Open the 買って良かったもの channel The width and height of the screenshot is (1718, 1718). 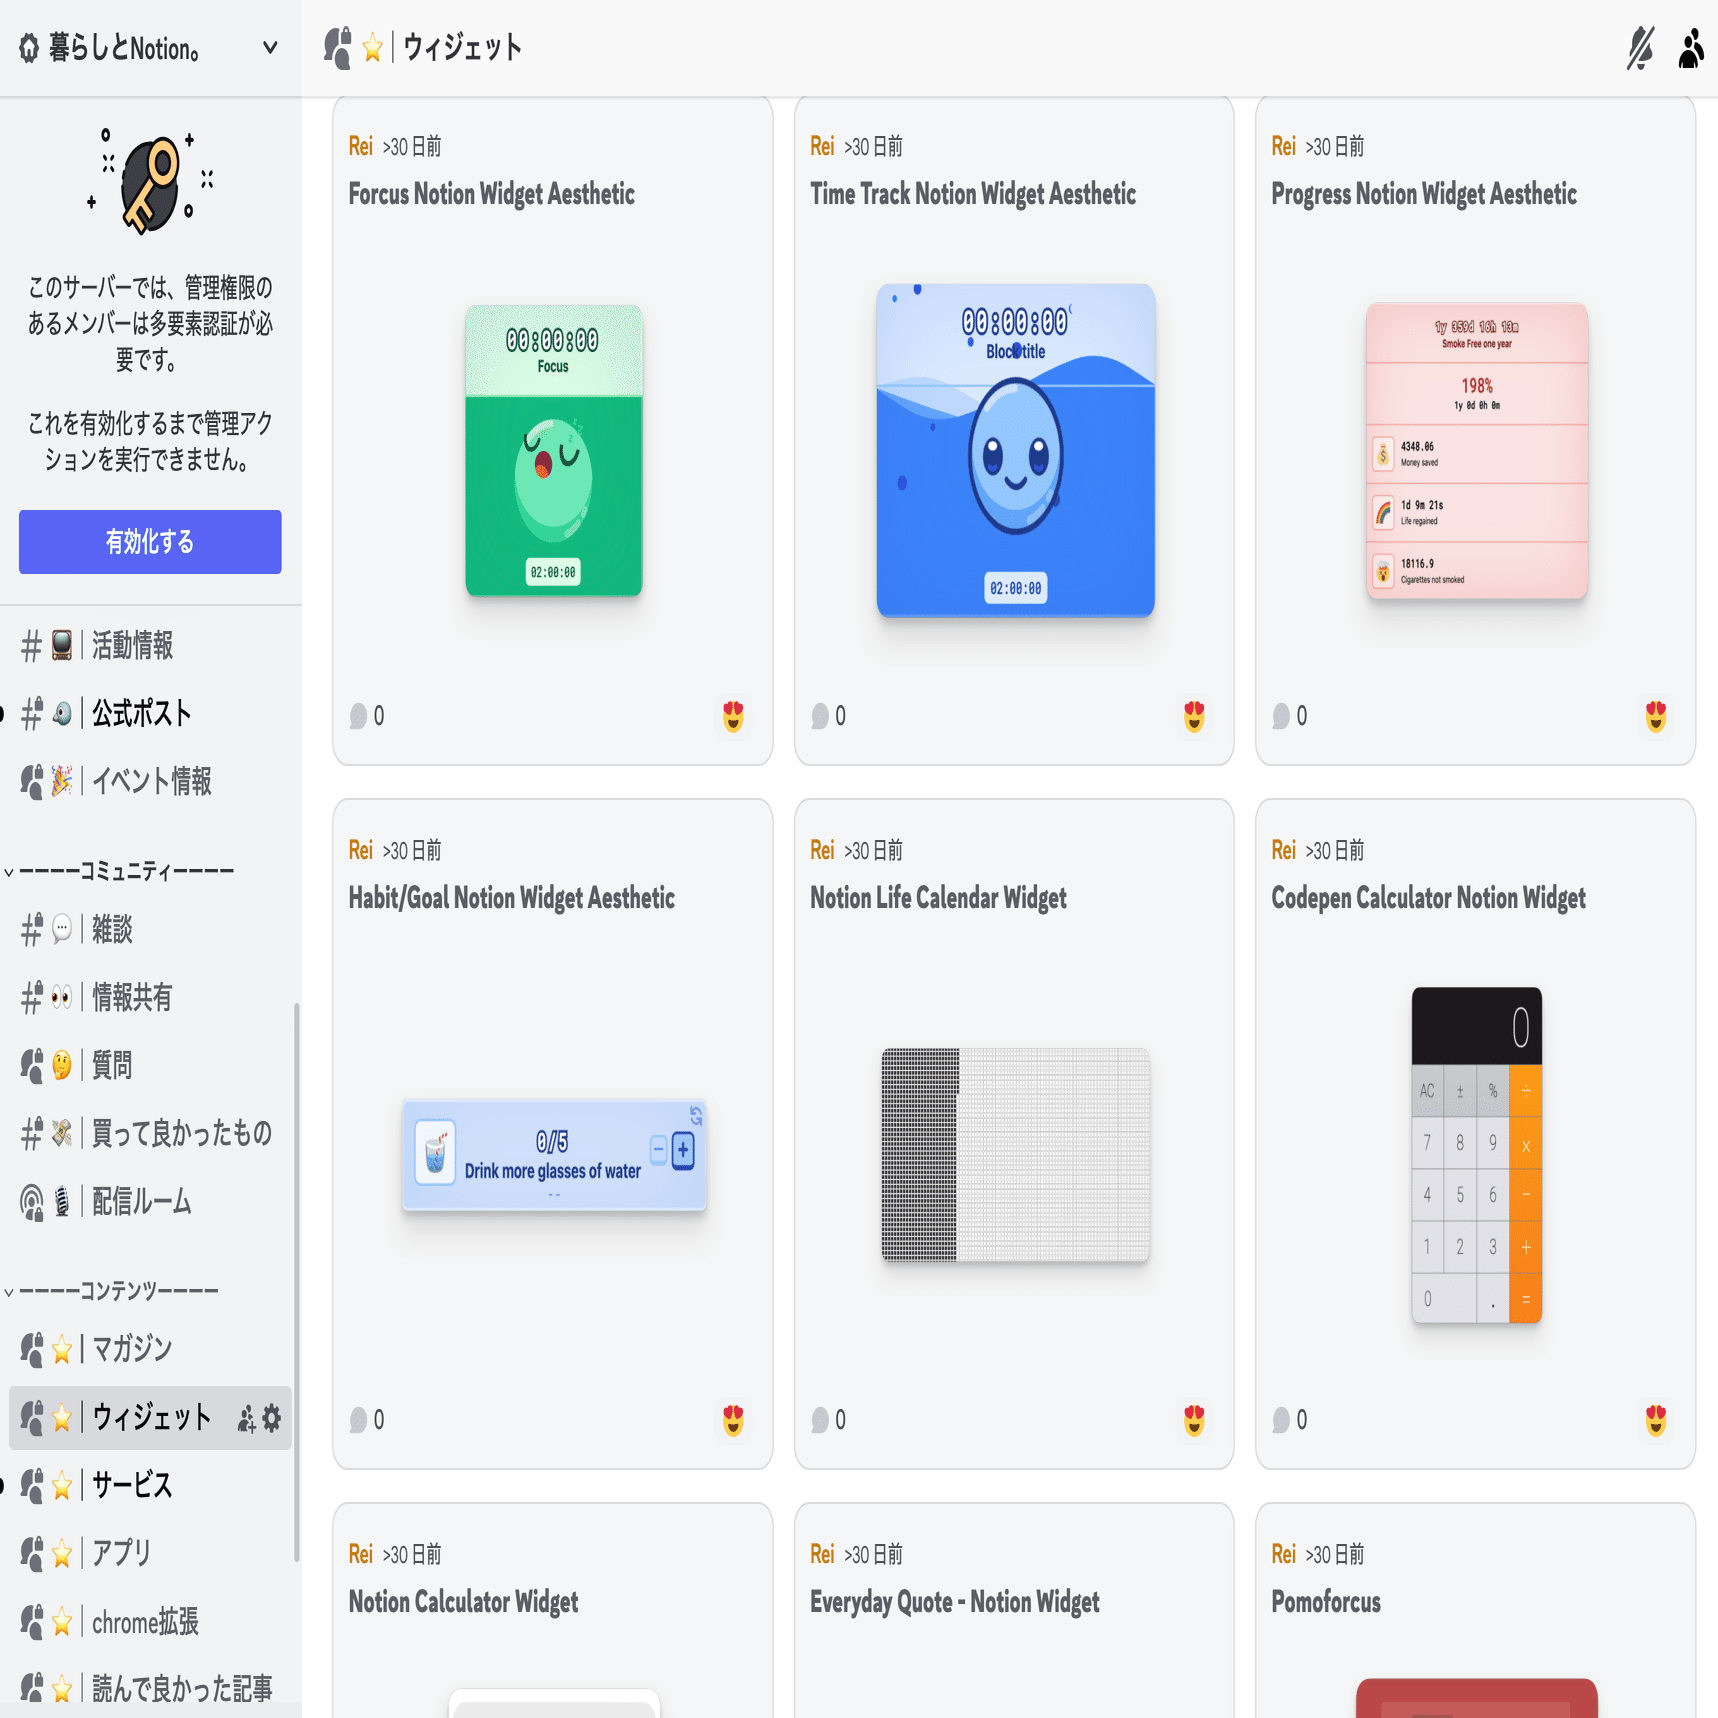tap(150, 1134)
